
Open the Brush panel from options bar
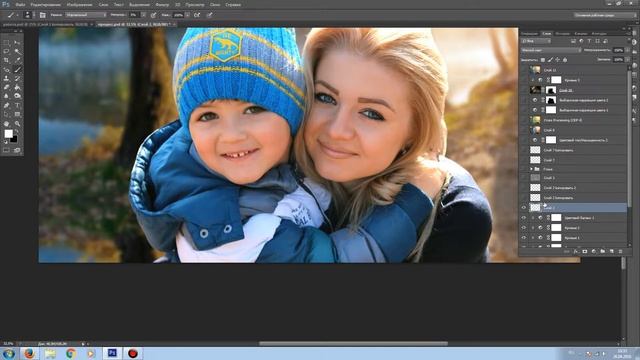tap(42, 15)
